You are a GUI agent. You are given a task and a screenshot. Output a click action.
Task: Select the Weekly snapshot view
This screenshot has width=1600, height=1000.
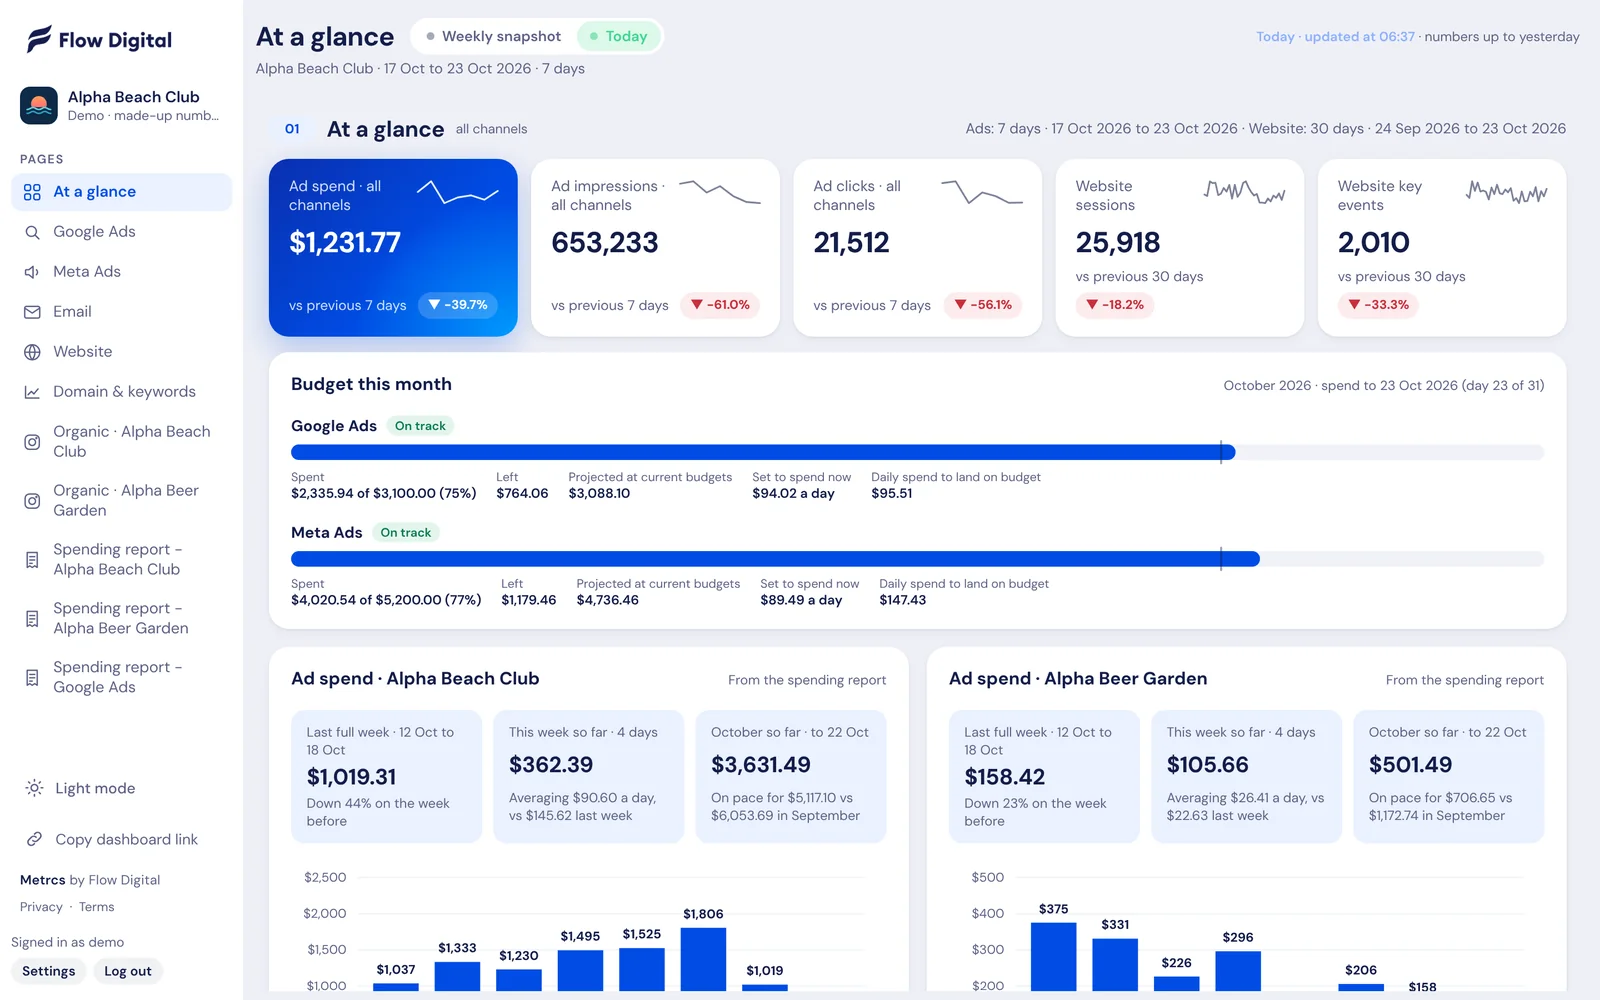coord(493,36)
